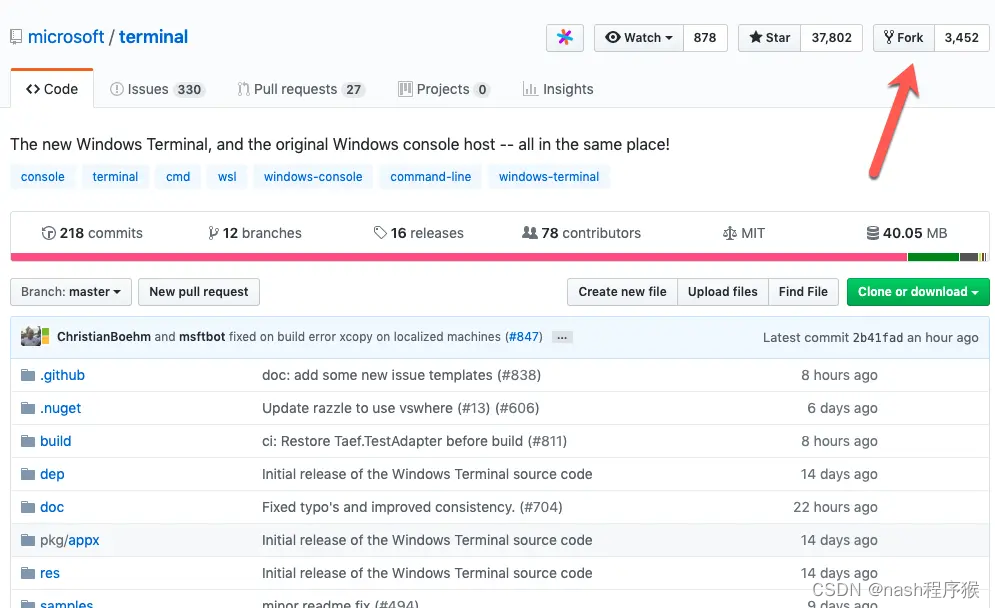This screenshot has width=995, height=608.
Task: Click the database size icon
Action: pos(873,233)
